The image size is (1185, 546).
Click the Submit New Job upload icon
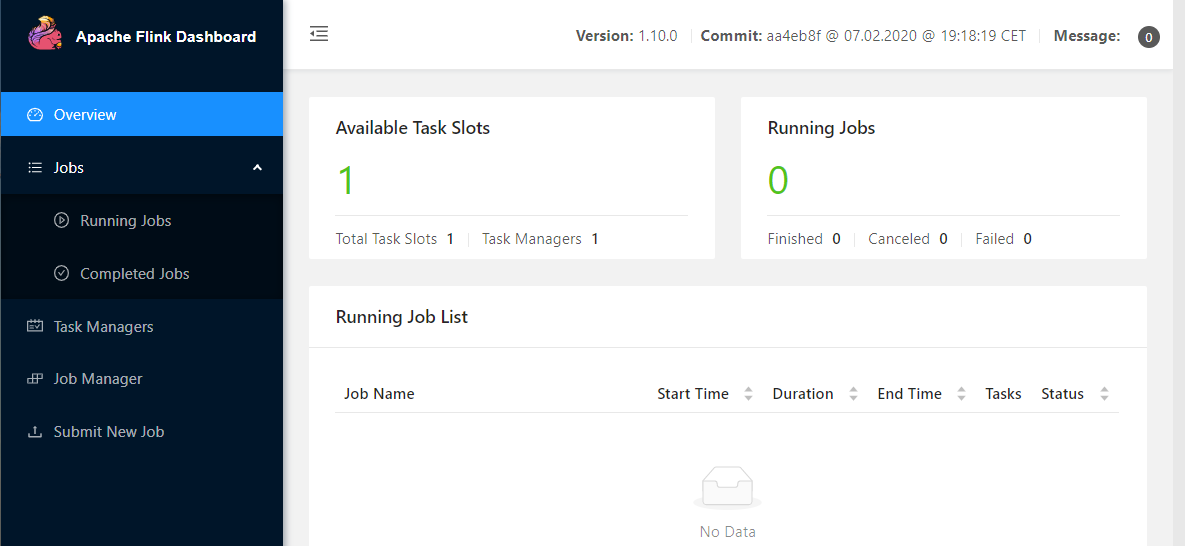coord(35,432)
